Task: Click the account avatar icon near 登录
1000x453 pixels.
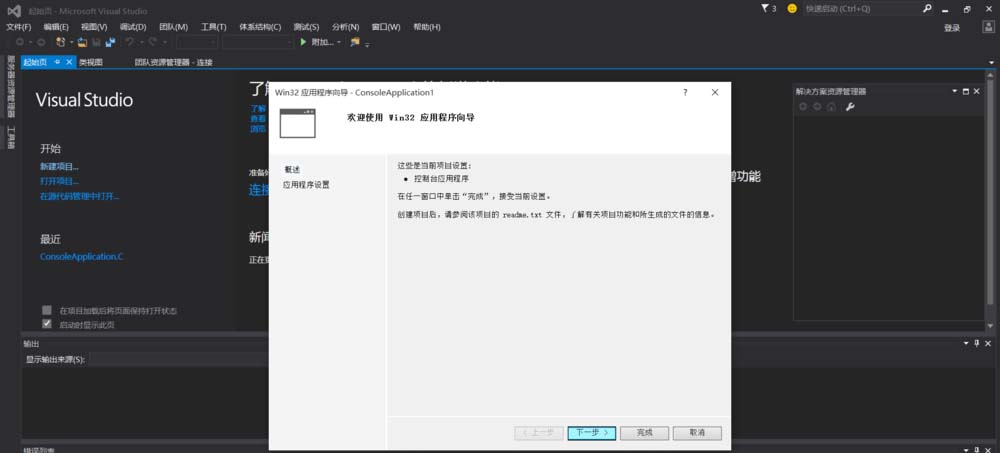Action: point(987,27)
